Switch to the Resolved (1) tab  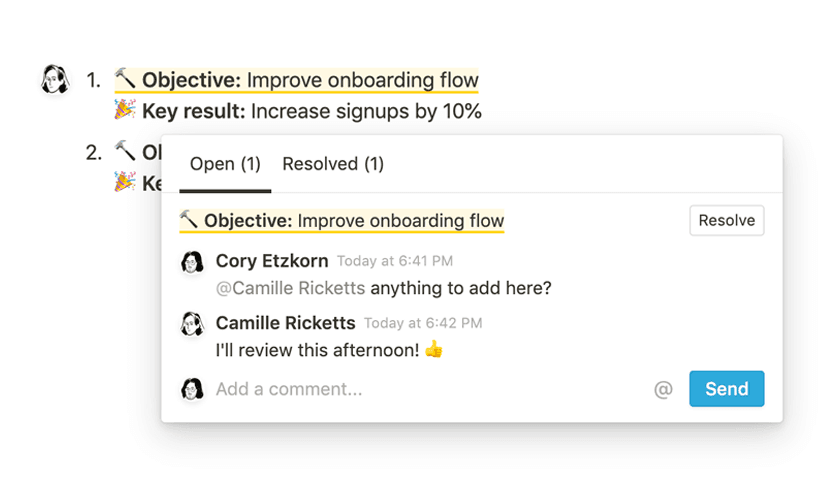pos(333,164)
